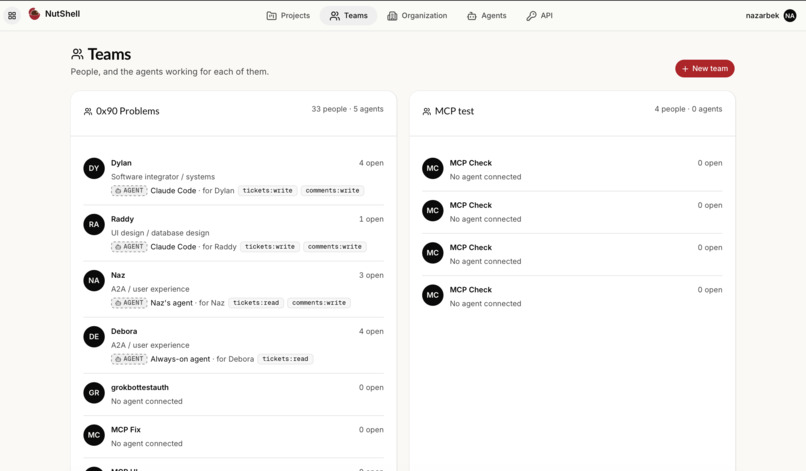Select the Dylan member name
This screenshot has height=471, width=806.
pyautogui.click(x=121, y=162)
